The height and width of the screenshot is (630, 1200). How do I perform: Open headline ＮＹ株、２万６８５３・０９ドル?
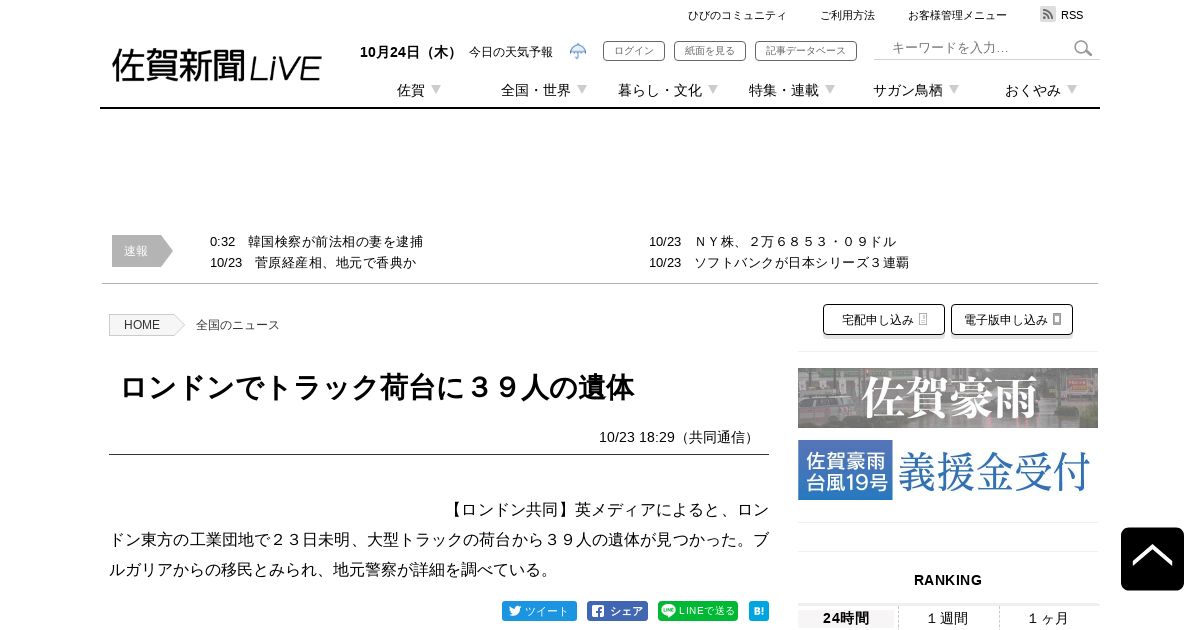tap(795, 242)
